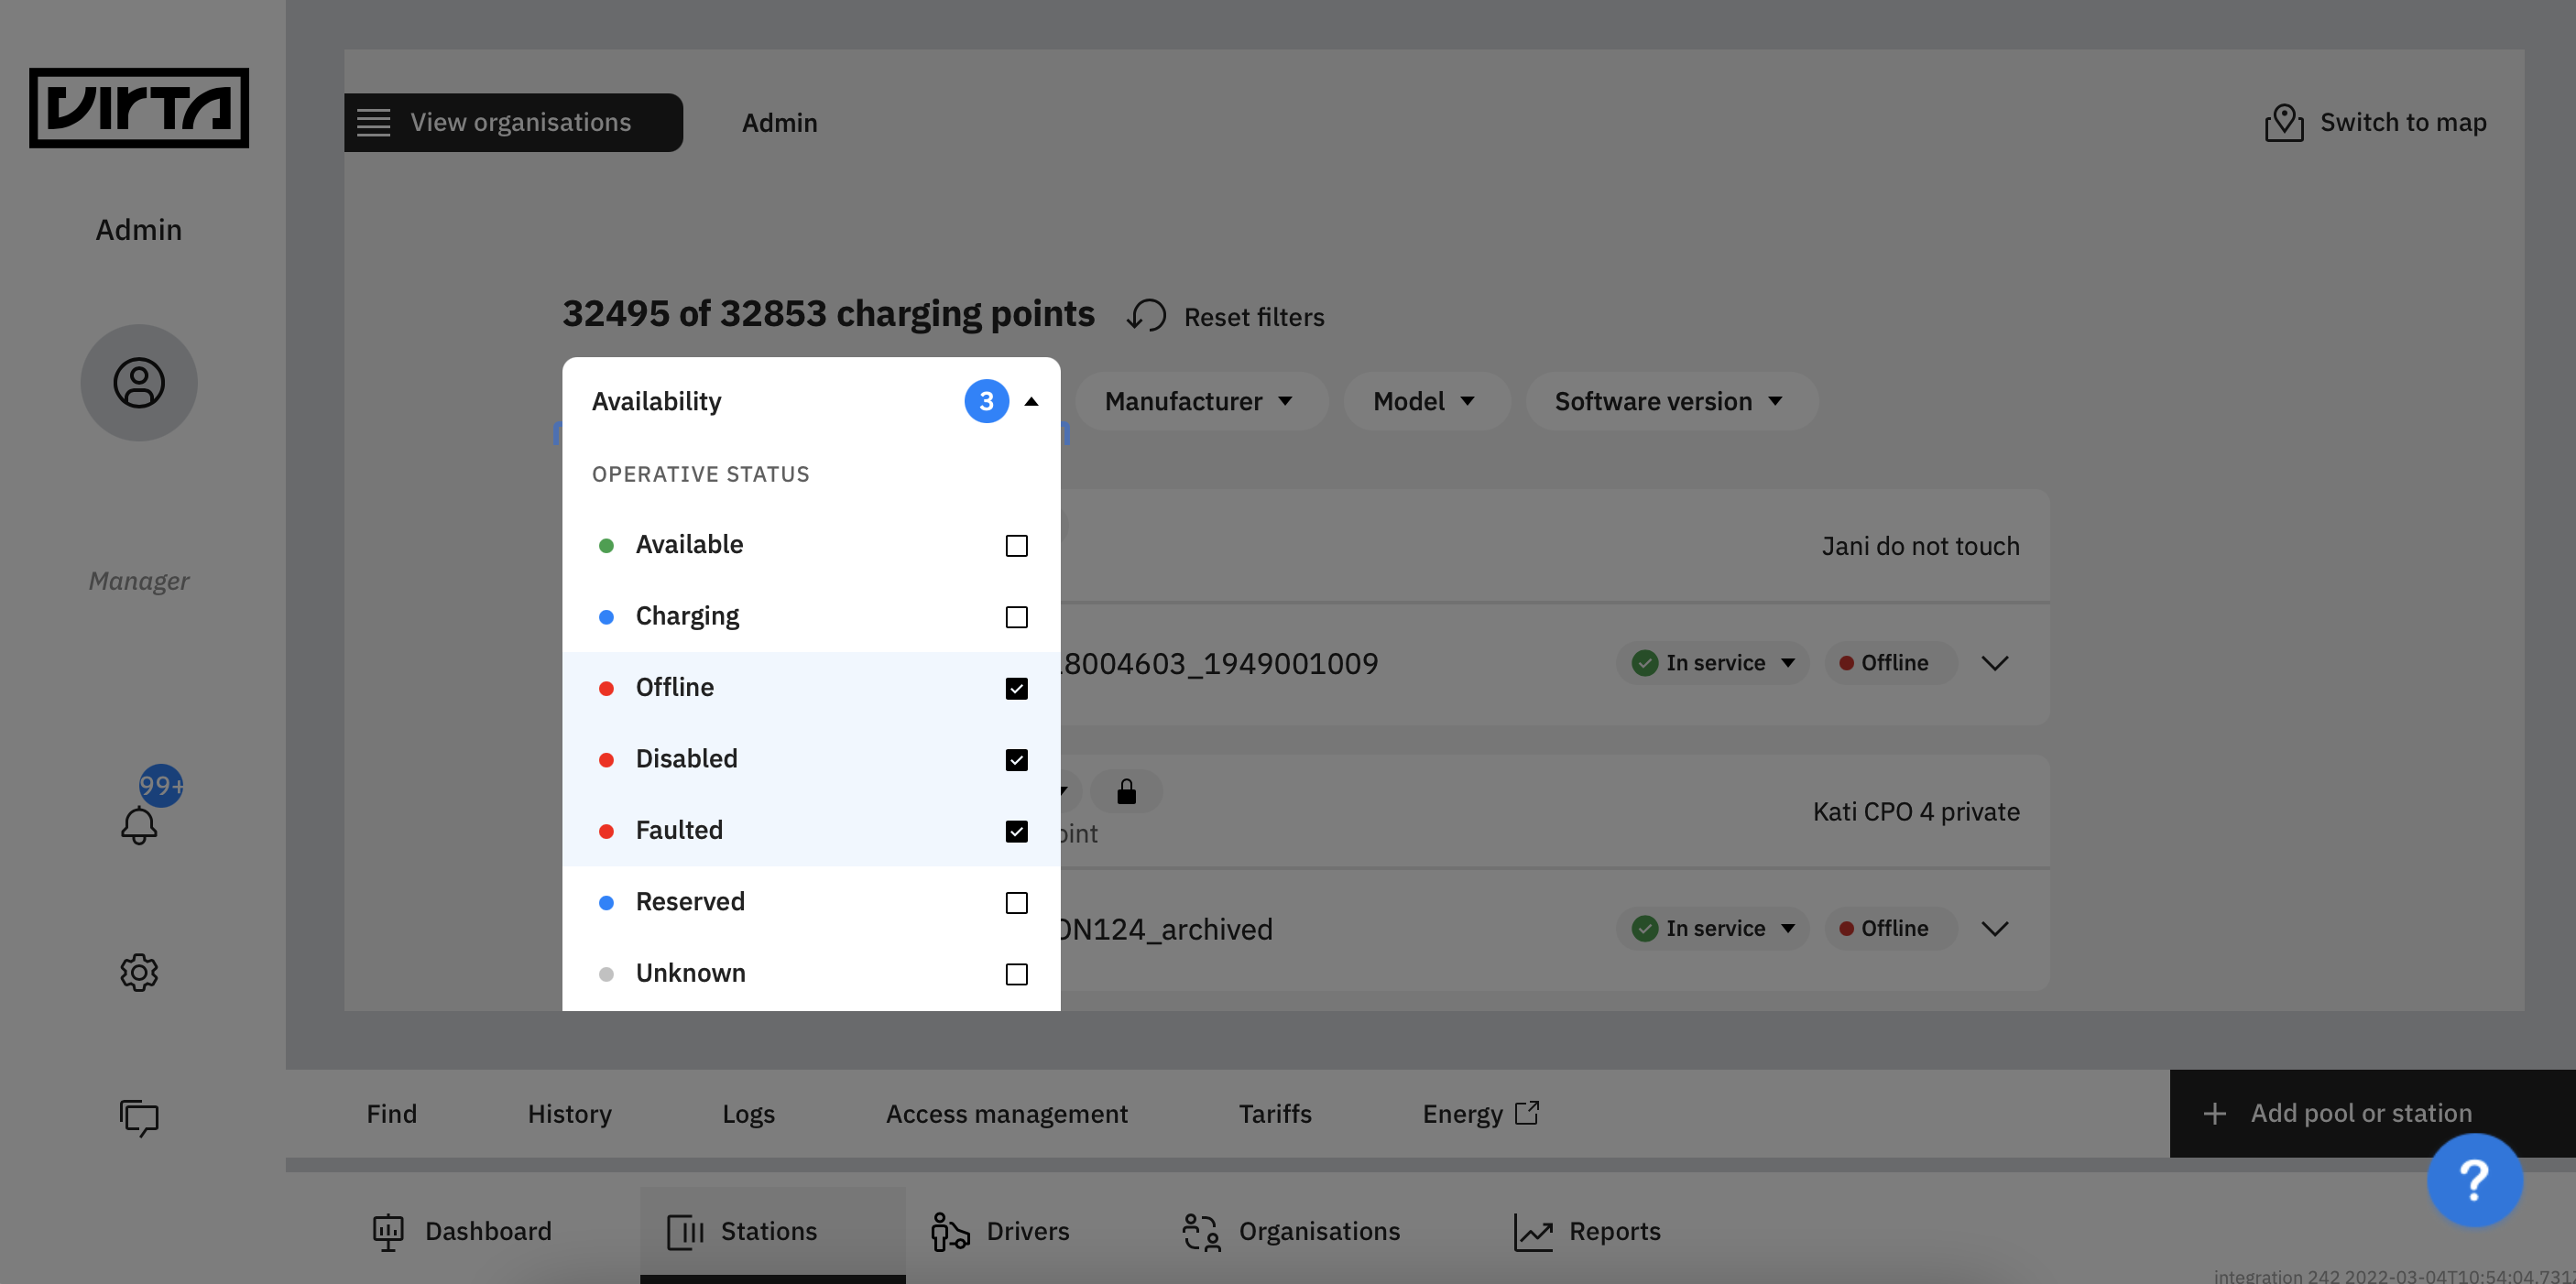Open the Tariffs tab
The image size is (2576, 1284).
coord(1275,1113)
